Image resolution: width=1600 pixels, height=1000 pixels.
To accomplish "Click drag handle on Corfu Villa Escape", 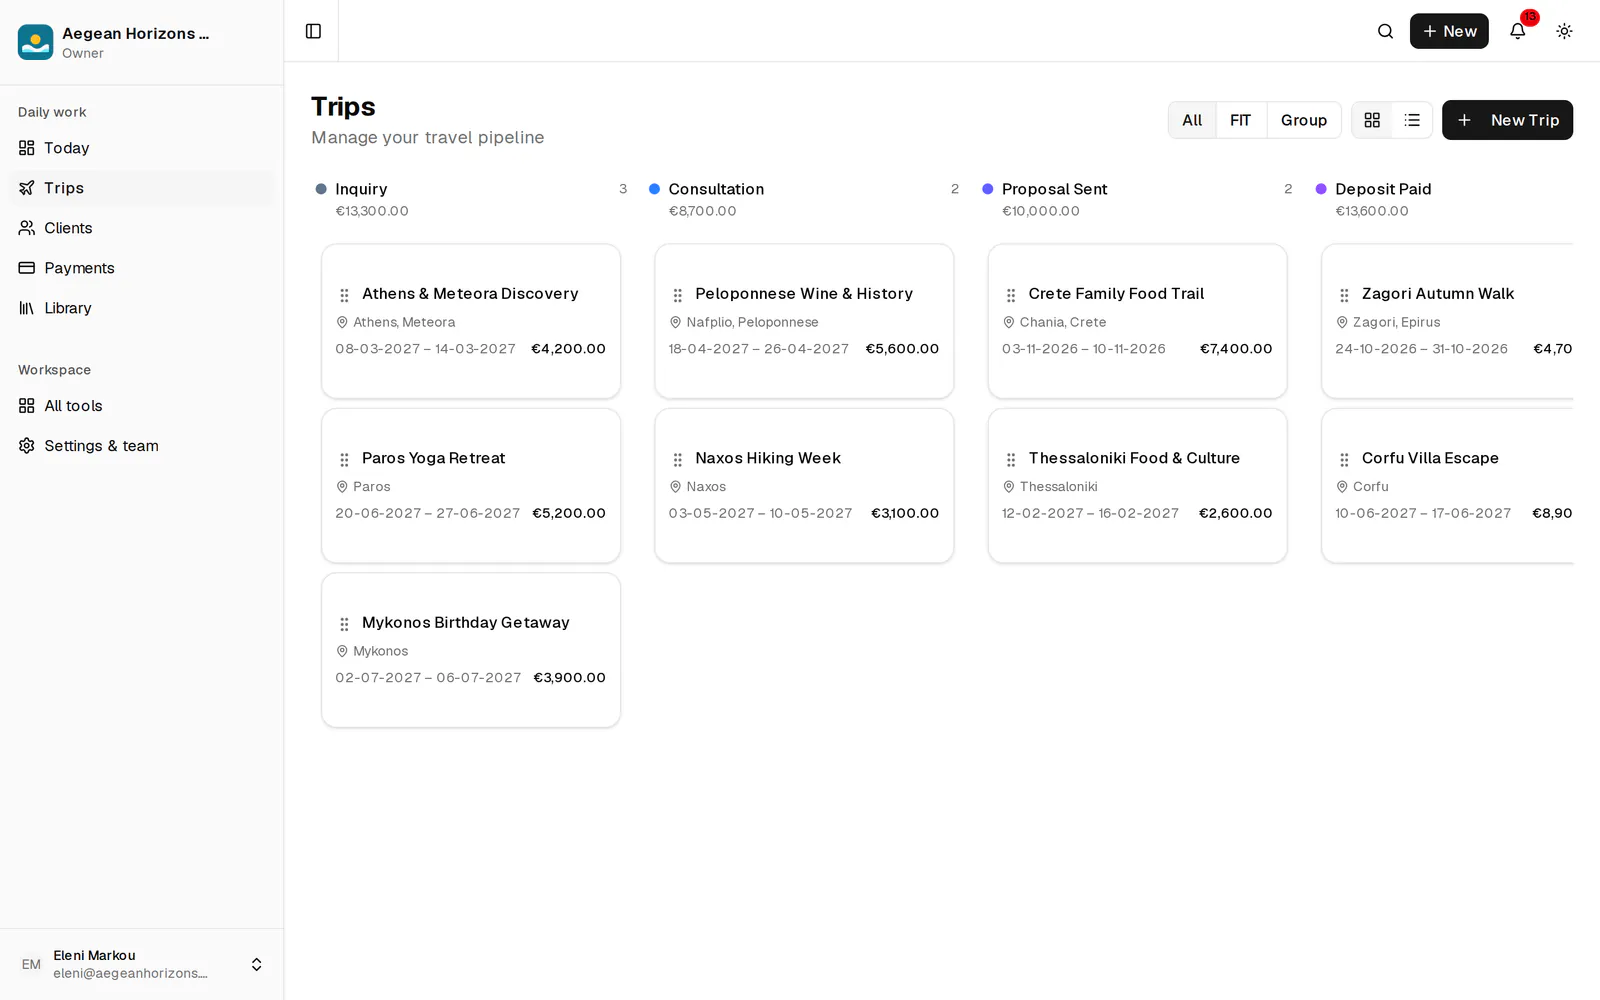I will pyautogui.click(x=1344, y=459).
